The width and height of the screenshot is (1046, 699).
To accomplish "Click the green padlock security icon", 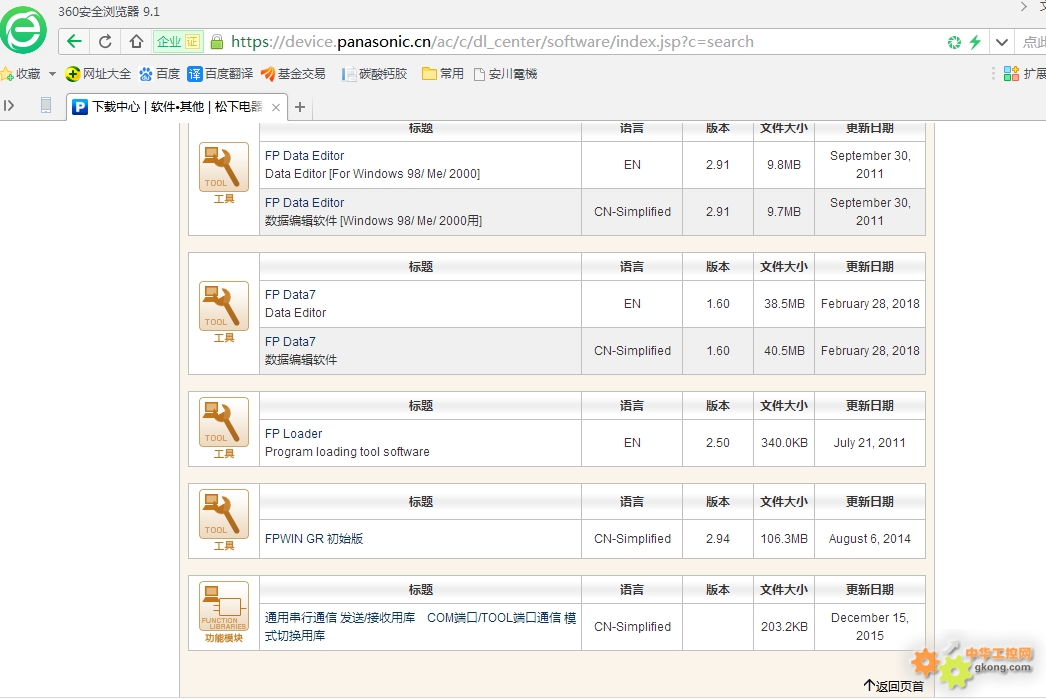I will [217, 42].
